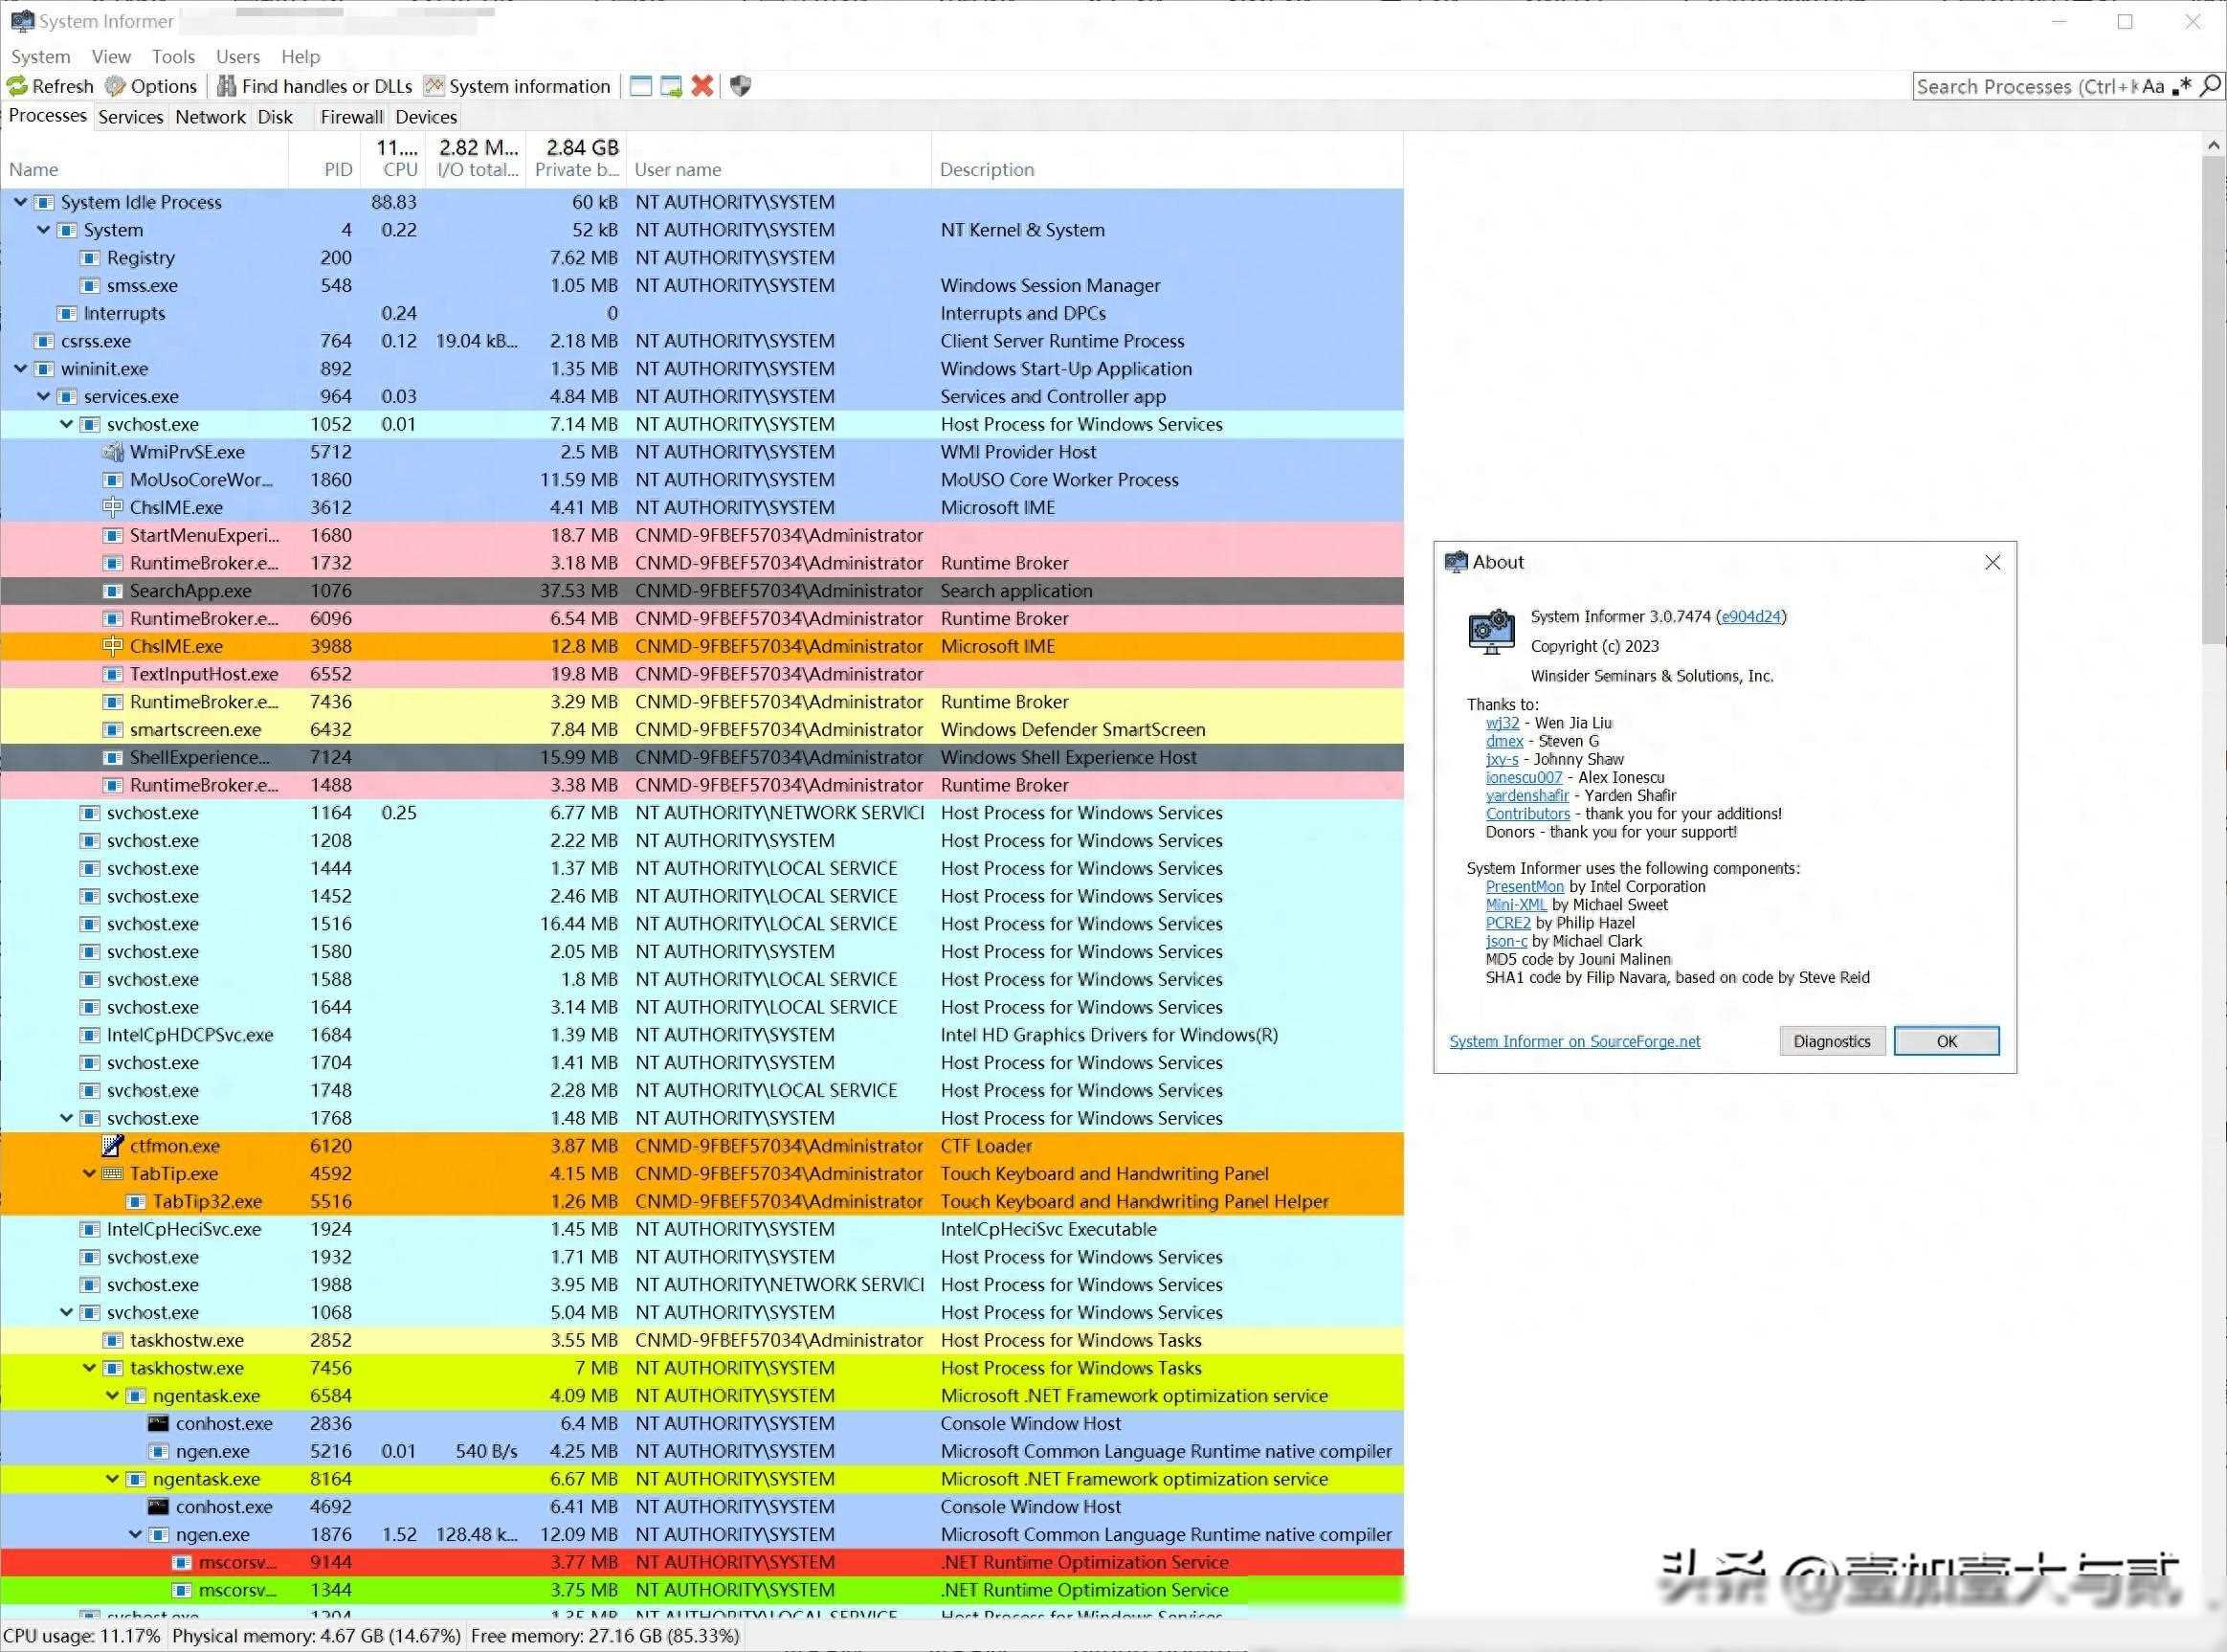Click conhost.exe PID 2836 console icon
This screenshot has height=1652, width=2227.
tap(158, 1423)
